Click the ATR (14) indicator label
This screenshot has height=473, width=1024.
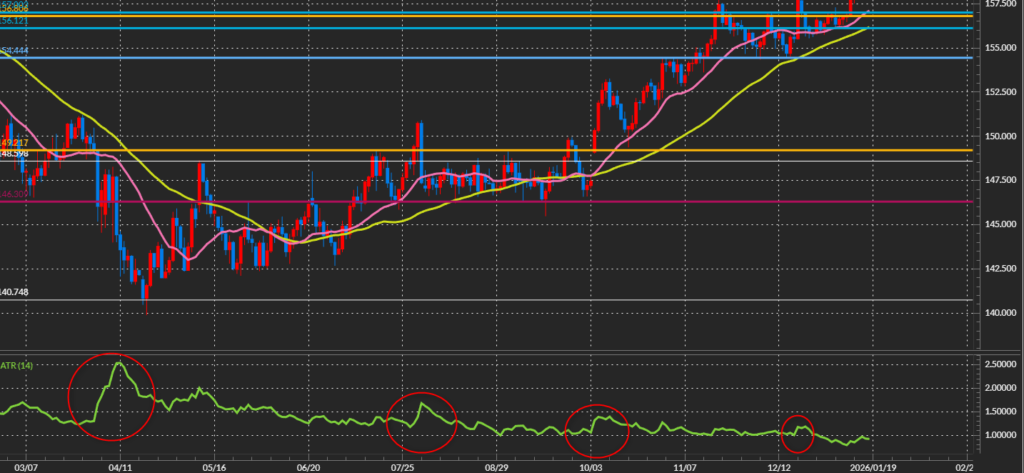(x=18, y=366)
